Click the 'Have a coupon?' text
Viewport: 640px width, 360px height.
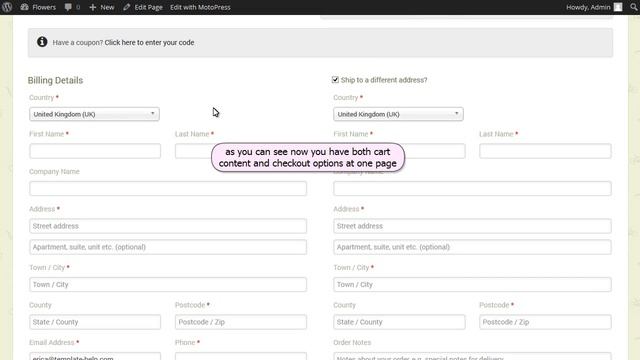[x=78, y=42]
